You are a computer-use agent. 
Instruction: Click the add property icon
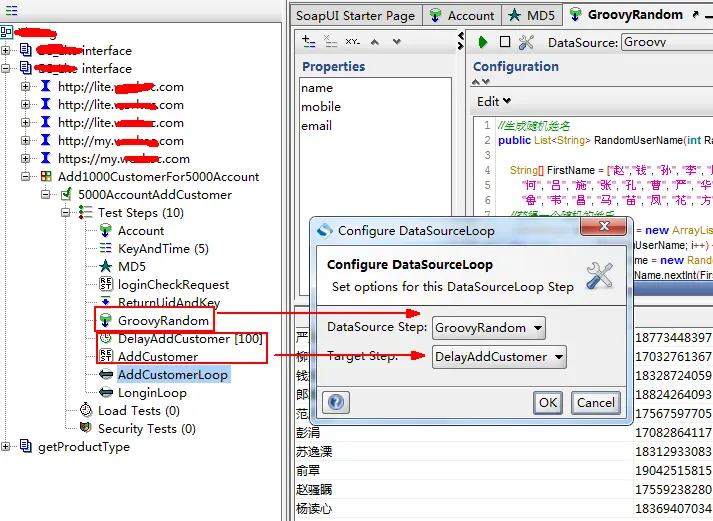coord(308,41)
